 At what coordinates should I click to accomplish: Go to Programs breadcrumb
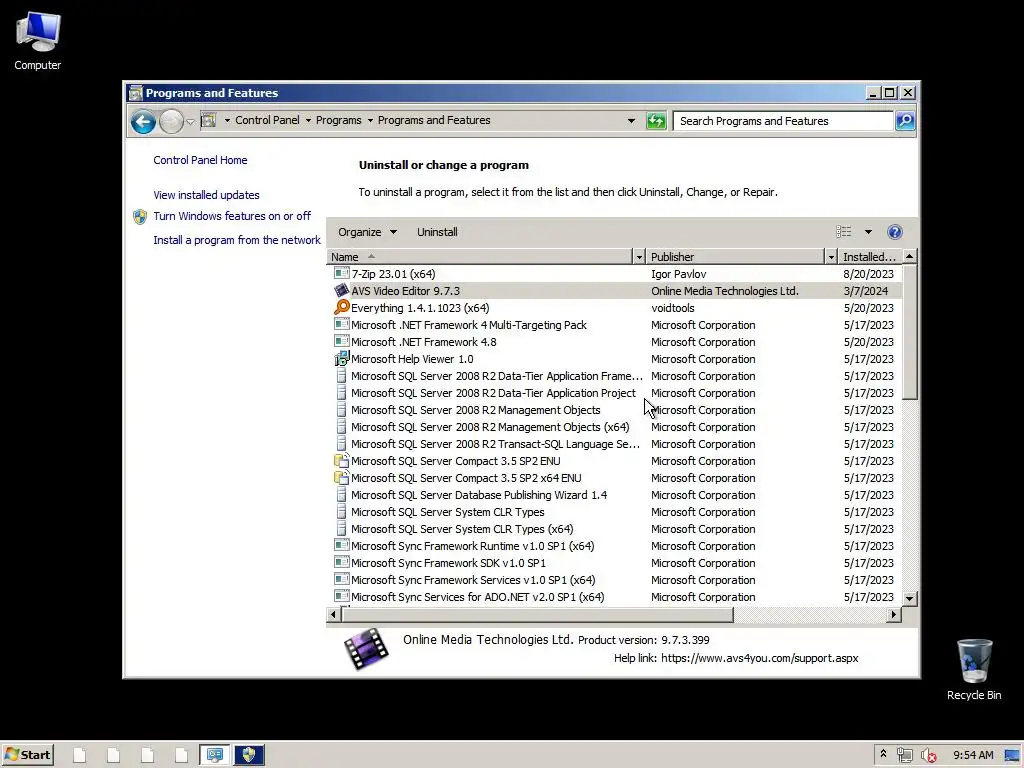point(338,120)
